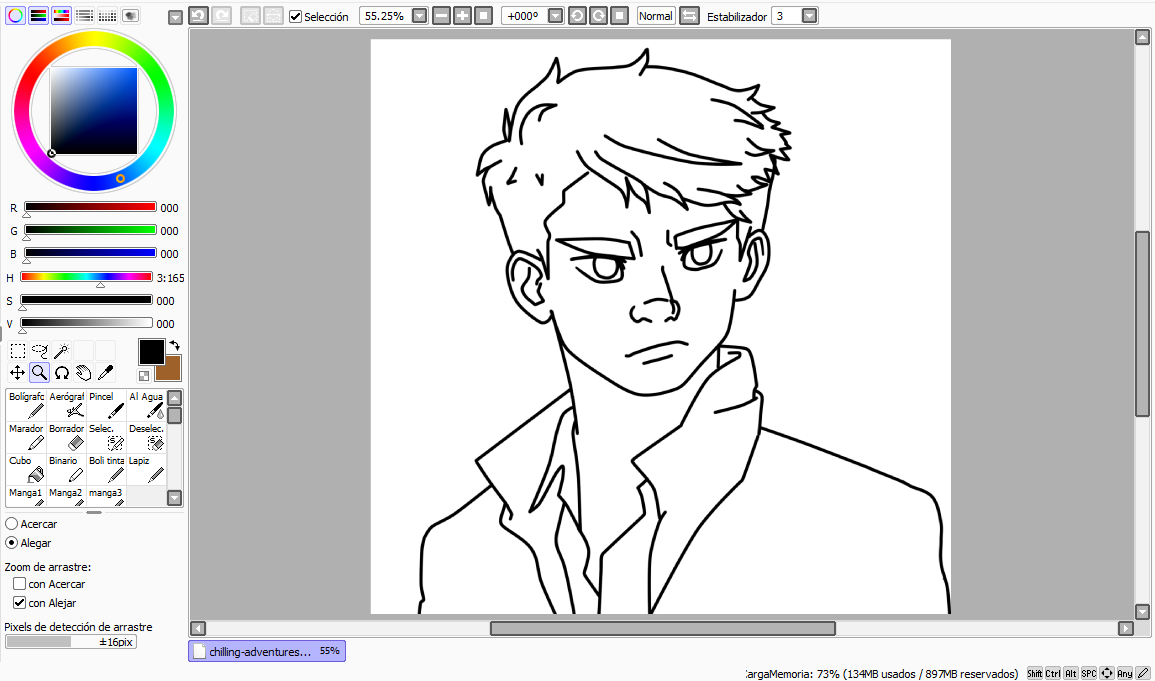Click the Normal pen mode button
The image size is (1155, 681).
(656, 15)
